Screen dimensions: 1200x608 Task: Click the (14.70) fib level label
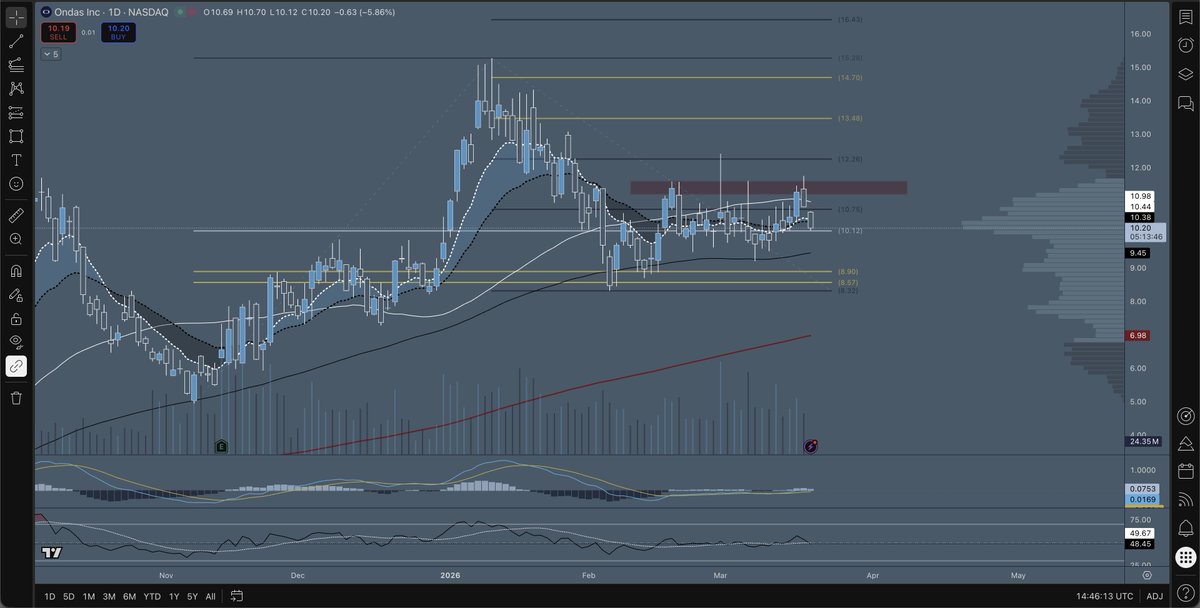coord(849,77)
